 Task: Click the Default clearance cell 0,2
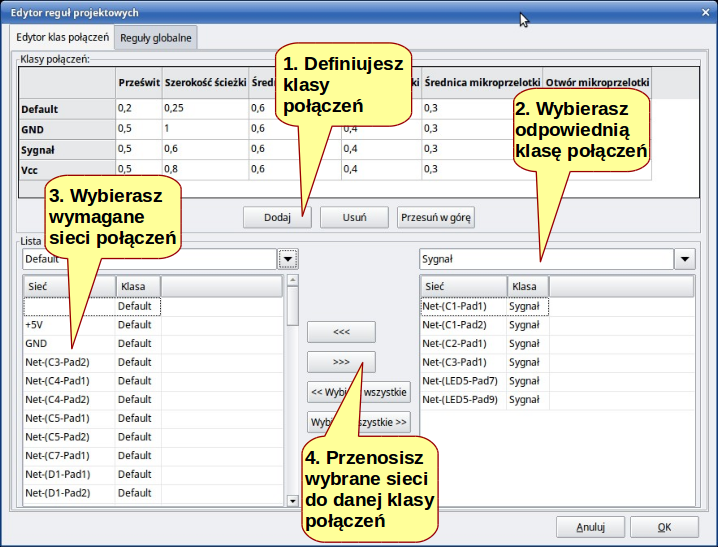pyautogui.click(x=139, y=108)
